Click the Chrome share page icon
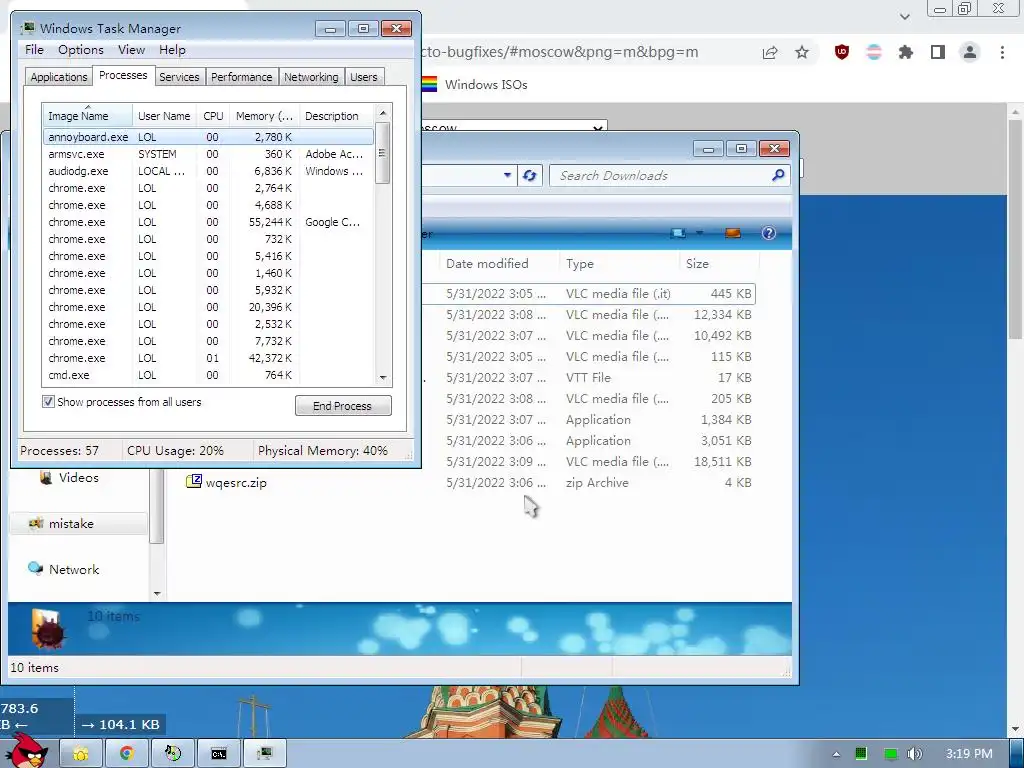Image resolution: width=1024 pixels, height=768 pixels. tap(770, 52)
